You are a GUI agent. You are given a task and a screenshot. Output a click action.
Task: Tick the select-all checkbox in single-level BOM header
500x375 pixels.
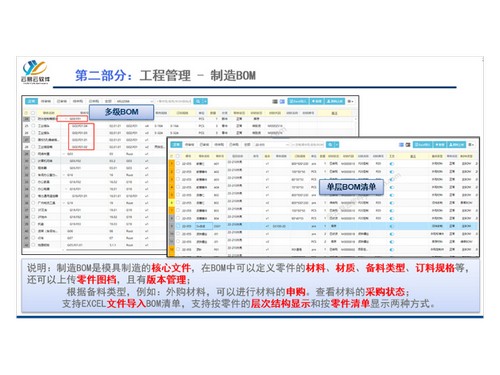tap(178, 156)
